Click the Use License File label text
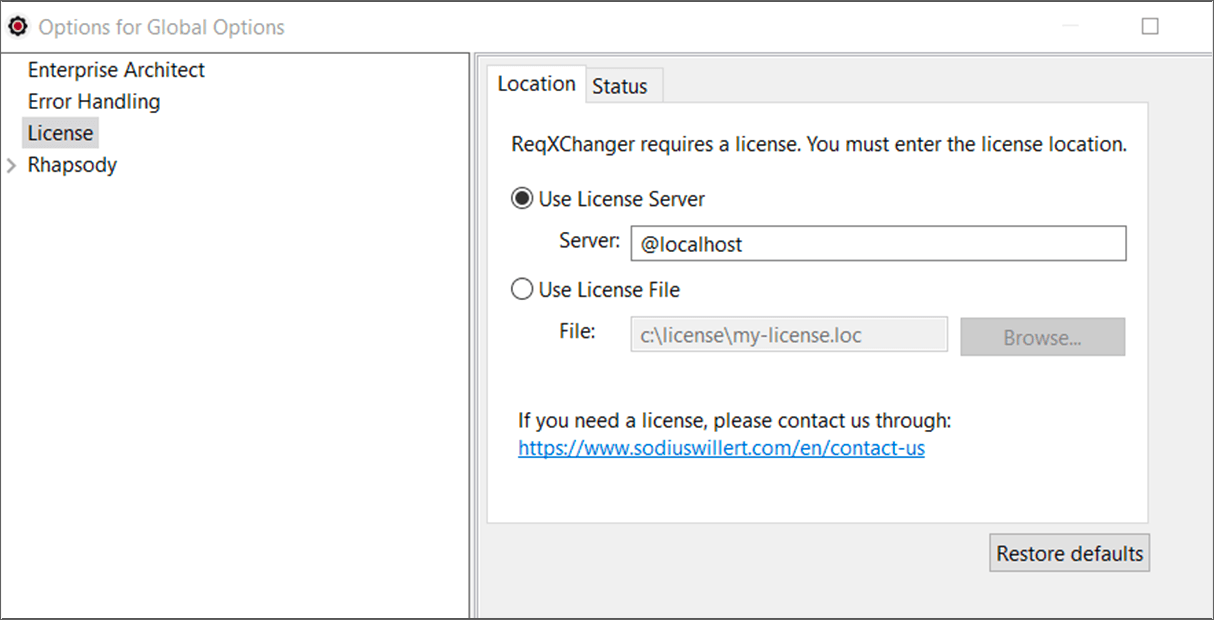The image size is (1214, 620). 609,289
